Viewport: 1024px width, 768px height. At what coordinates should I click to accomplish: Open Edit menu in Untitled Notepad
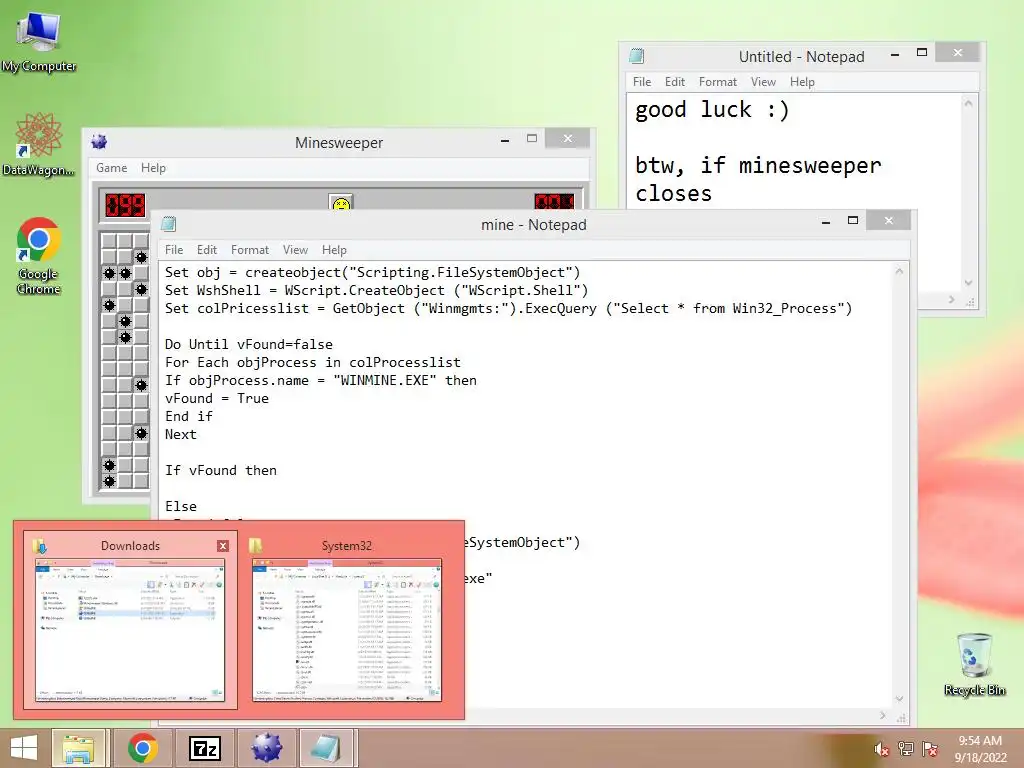675,82
